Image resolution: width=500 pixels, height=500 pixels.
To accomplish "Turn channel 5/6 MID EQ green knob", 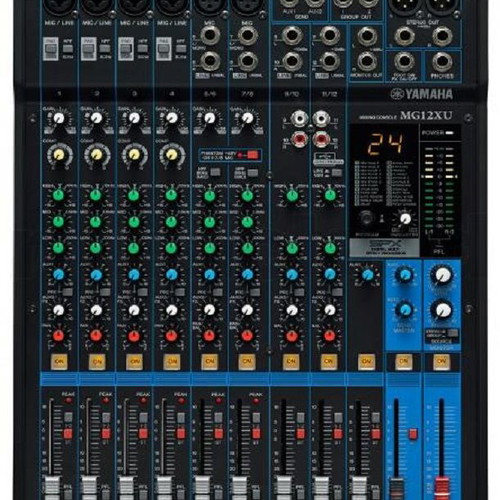I will pos(210,221).
